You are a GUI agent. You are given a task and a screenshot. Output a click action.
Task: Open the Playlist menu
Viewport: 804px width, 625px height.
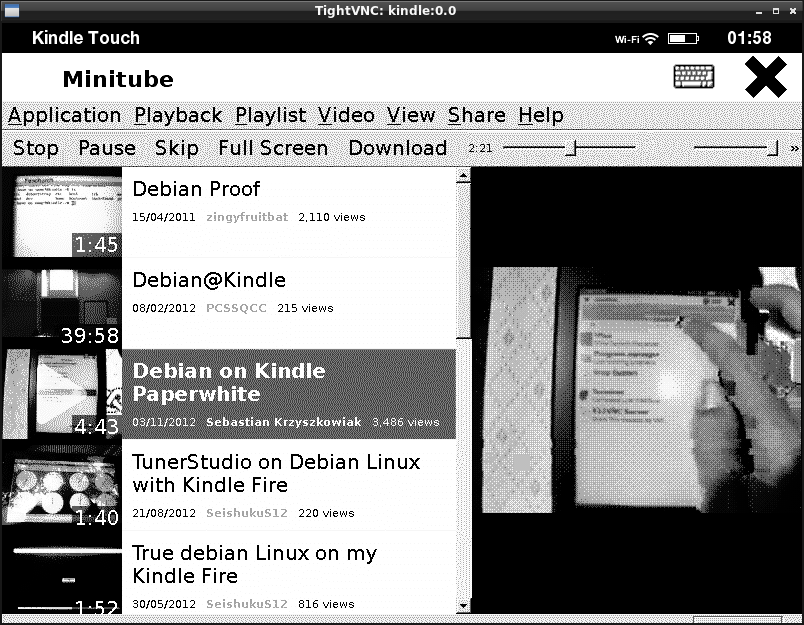pyautogui.click(x=271, y=115)
